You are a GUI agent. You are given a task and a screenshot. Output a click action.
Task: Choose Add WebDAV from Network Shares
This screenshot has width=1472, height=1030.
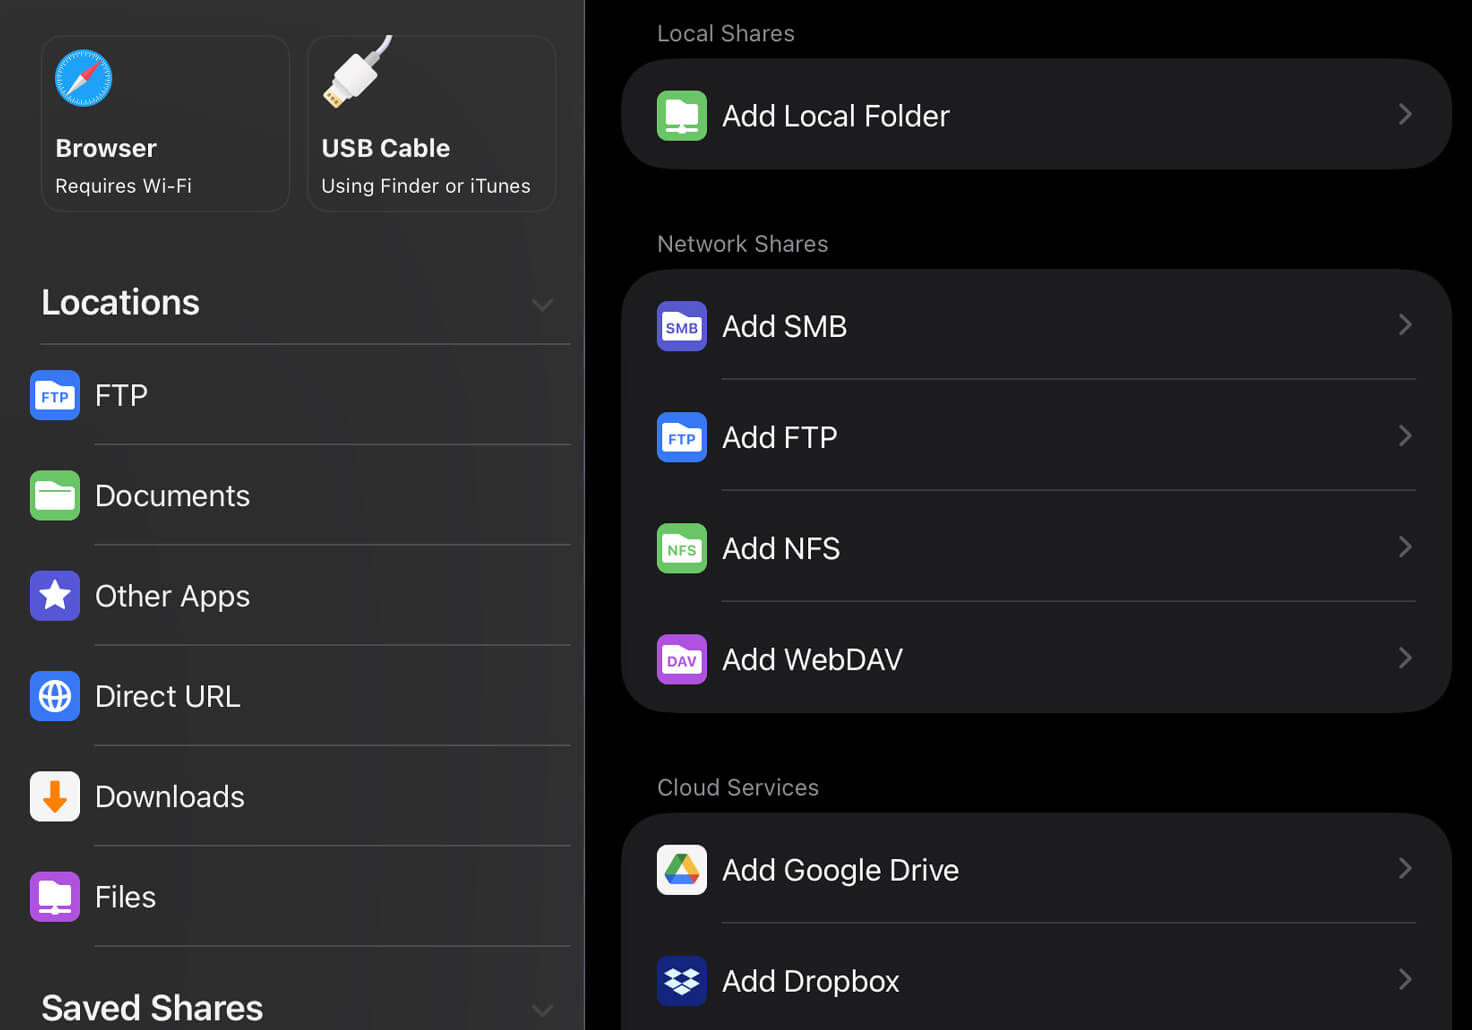click(812, 659)
